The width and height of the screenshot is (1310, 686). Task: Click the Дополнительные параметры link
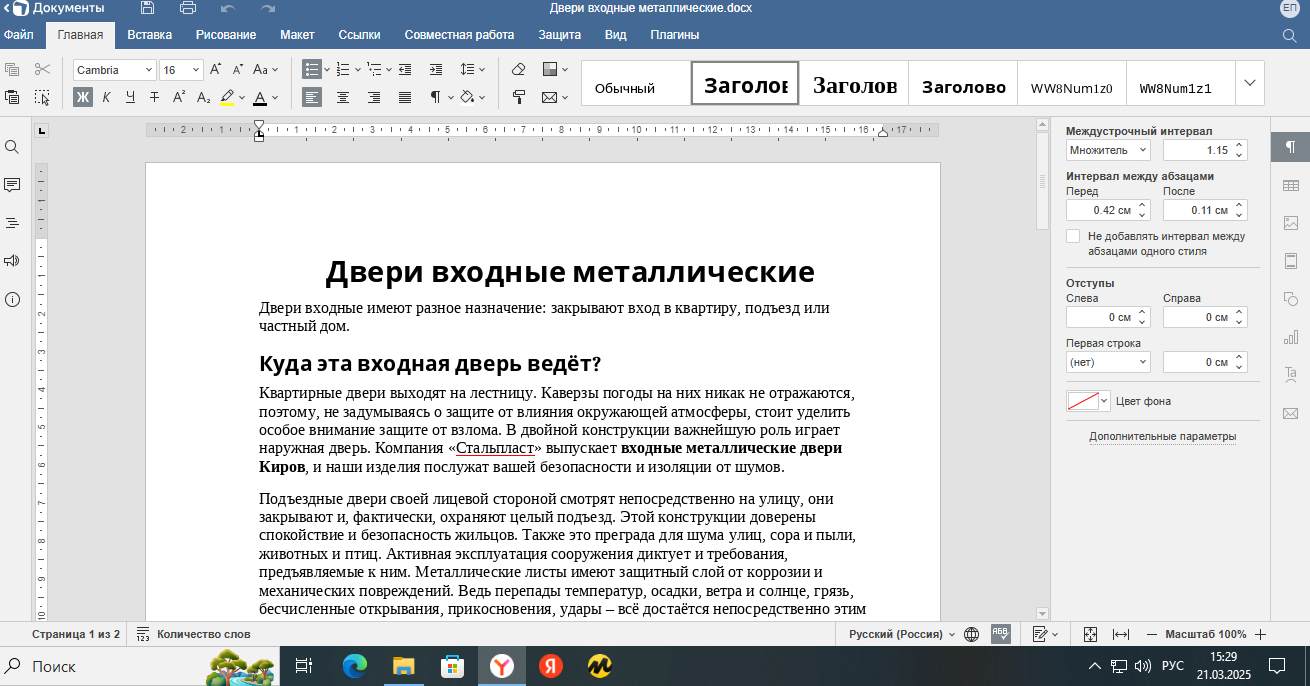tap(1162, 436)
